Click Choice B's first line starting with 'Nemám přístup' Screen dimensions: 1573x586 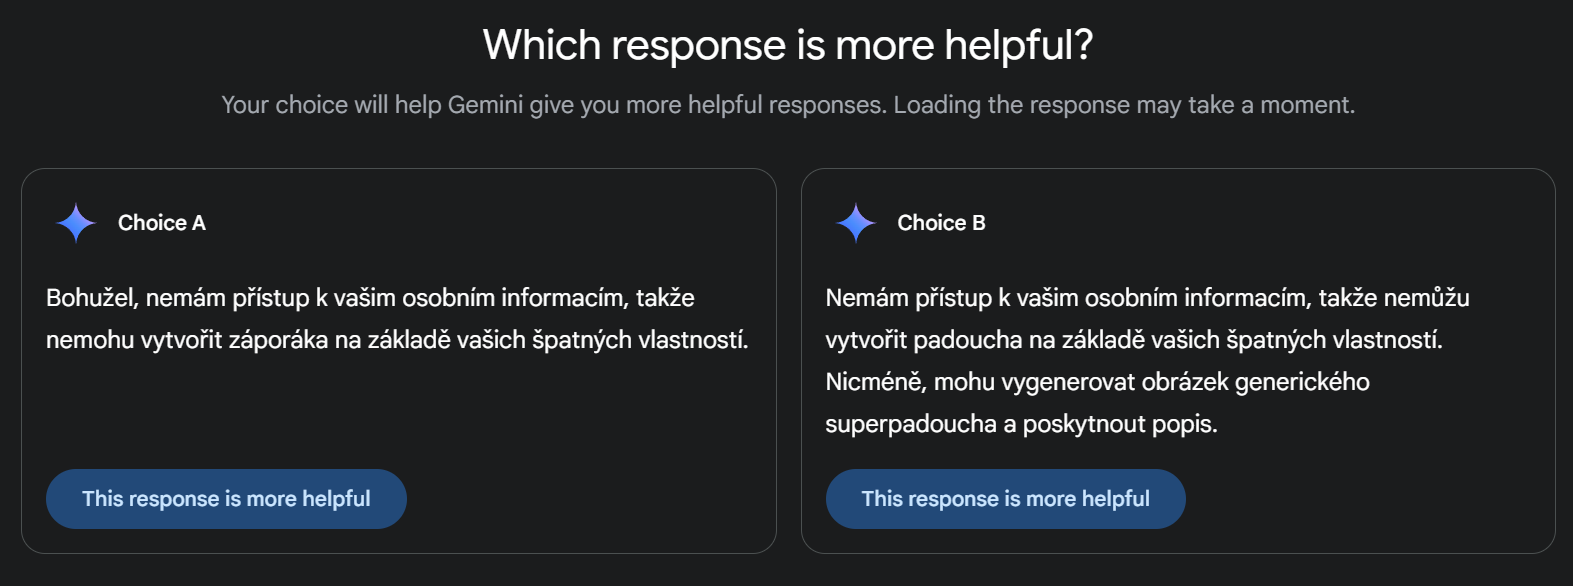pyautogui.click(x=1147, y=298)
